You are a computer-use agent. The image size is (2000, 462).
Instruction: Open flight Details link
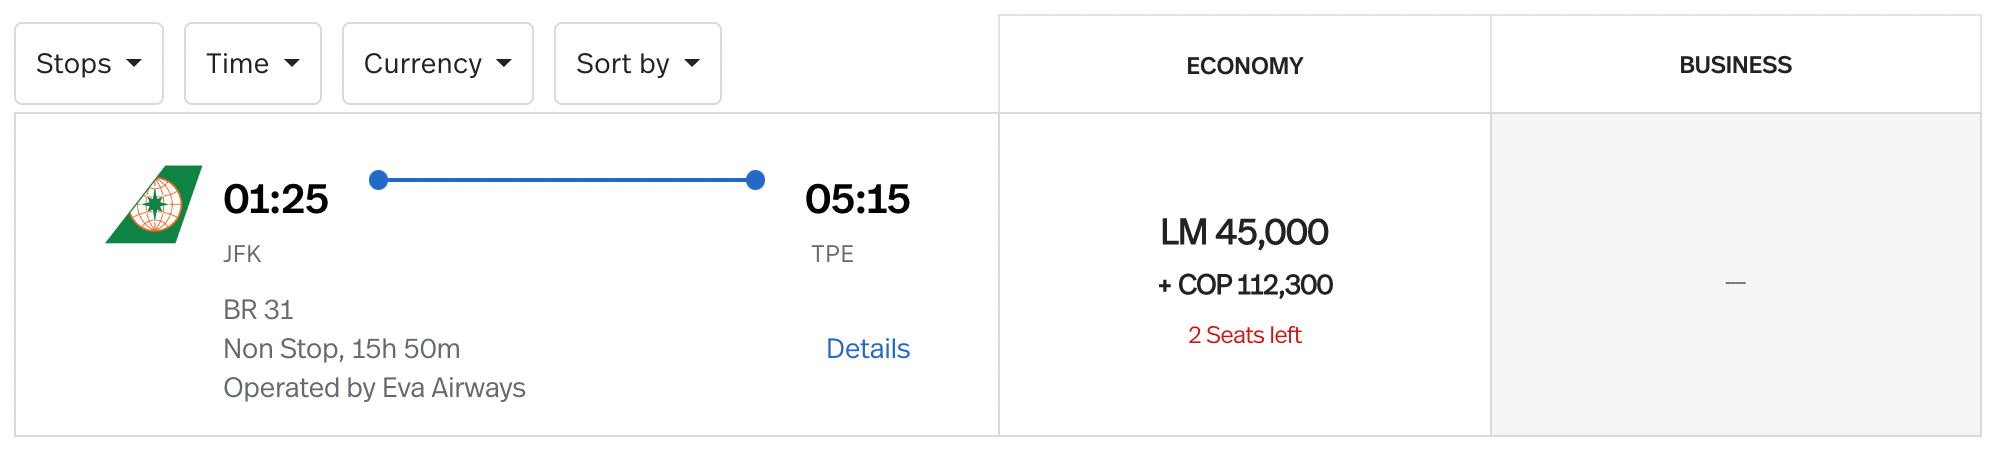click(868, 349)
